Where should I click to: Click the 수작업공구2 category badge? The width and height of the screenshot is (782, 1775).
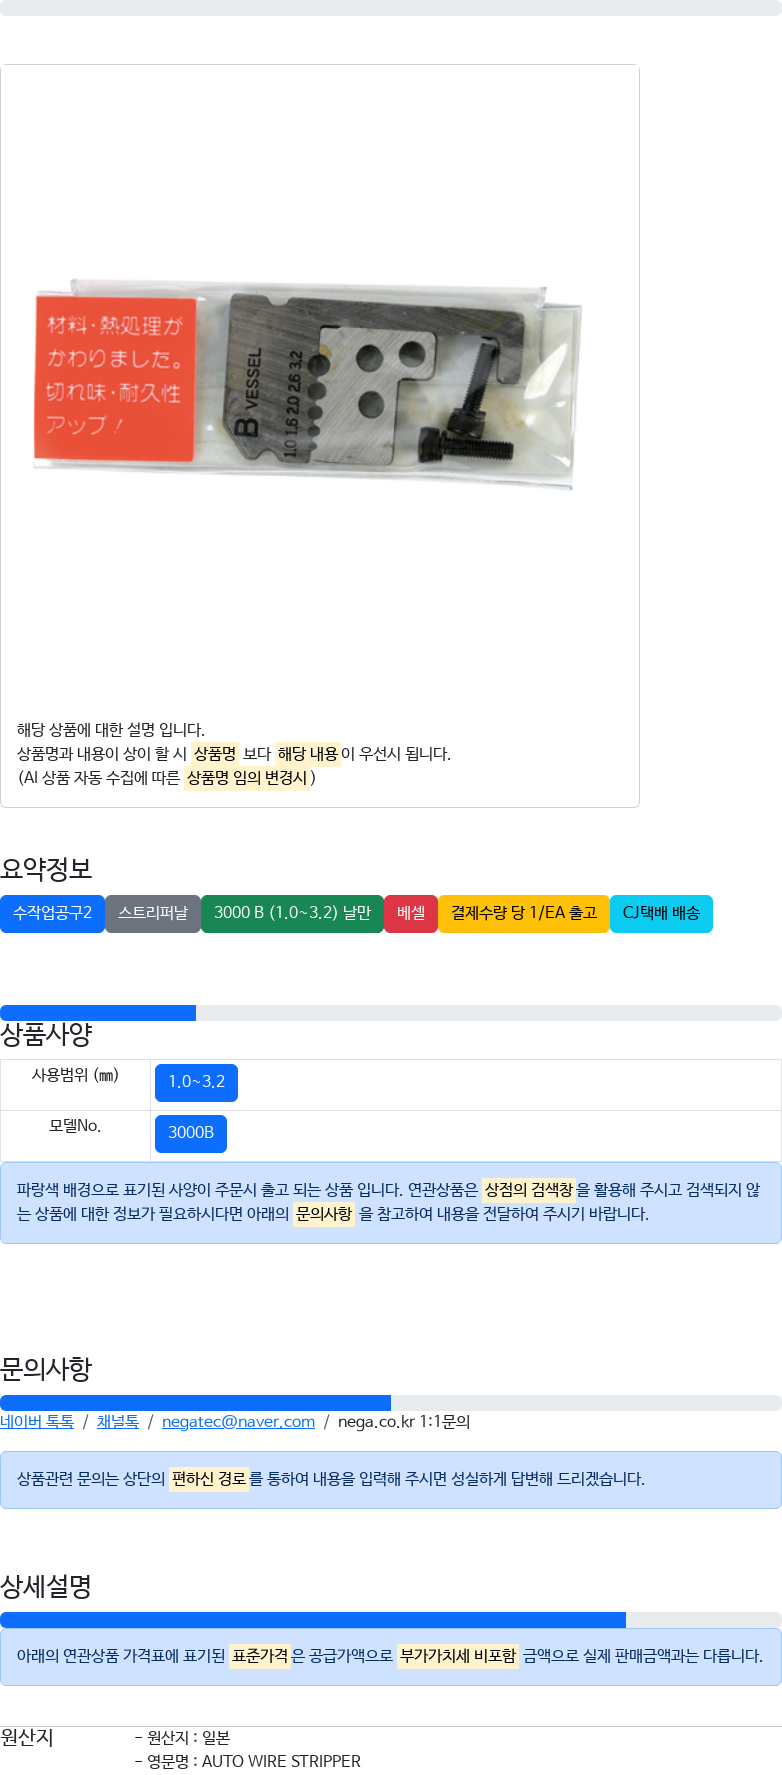(x=52, y=914)
